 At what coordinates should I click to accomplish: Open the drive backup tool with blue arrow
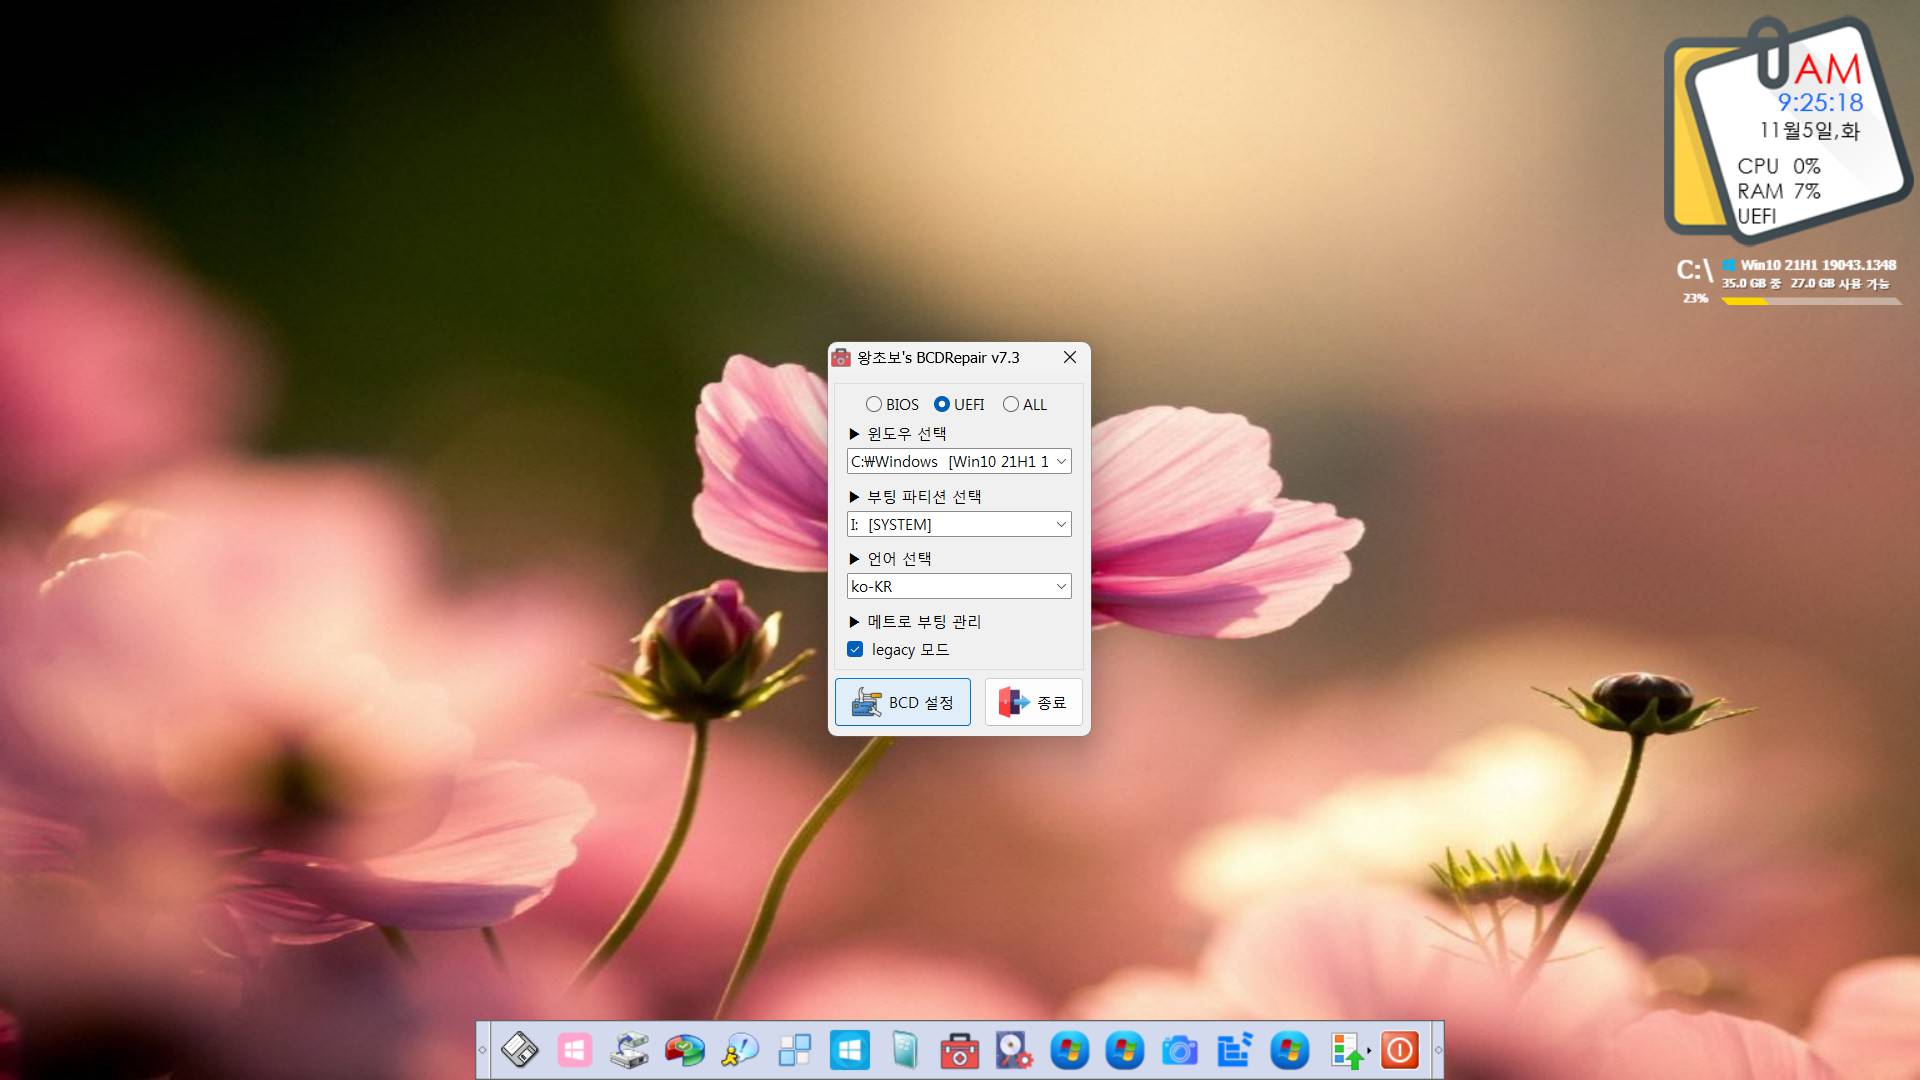point(630,1050)
